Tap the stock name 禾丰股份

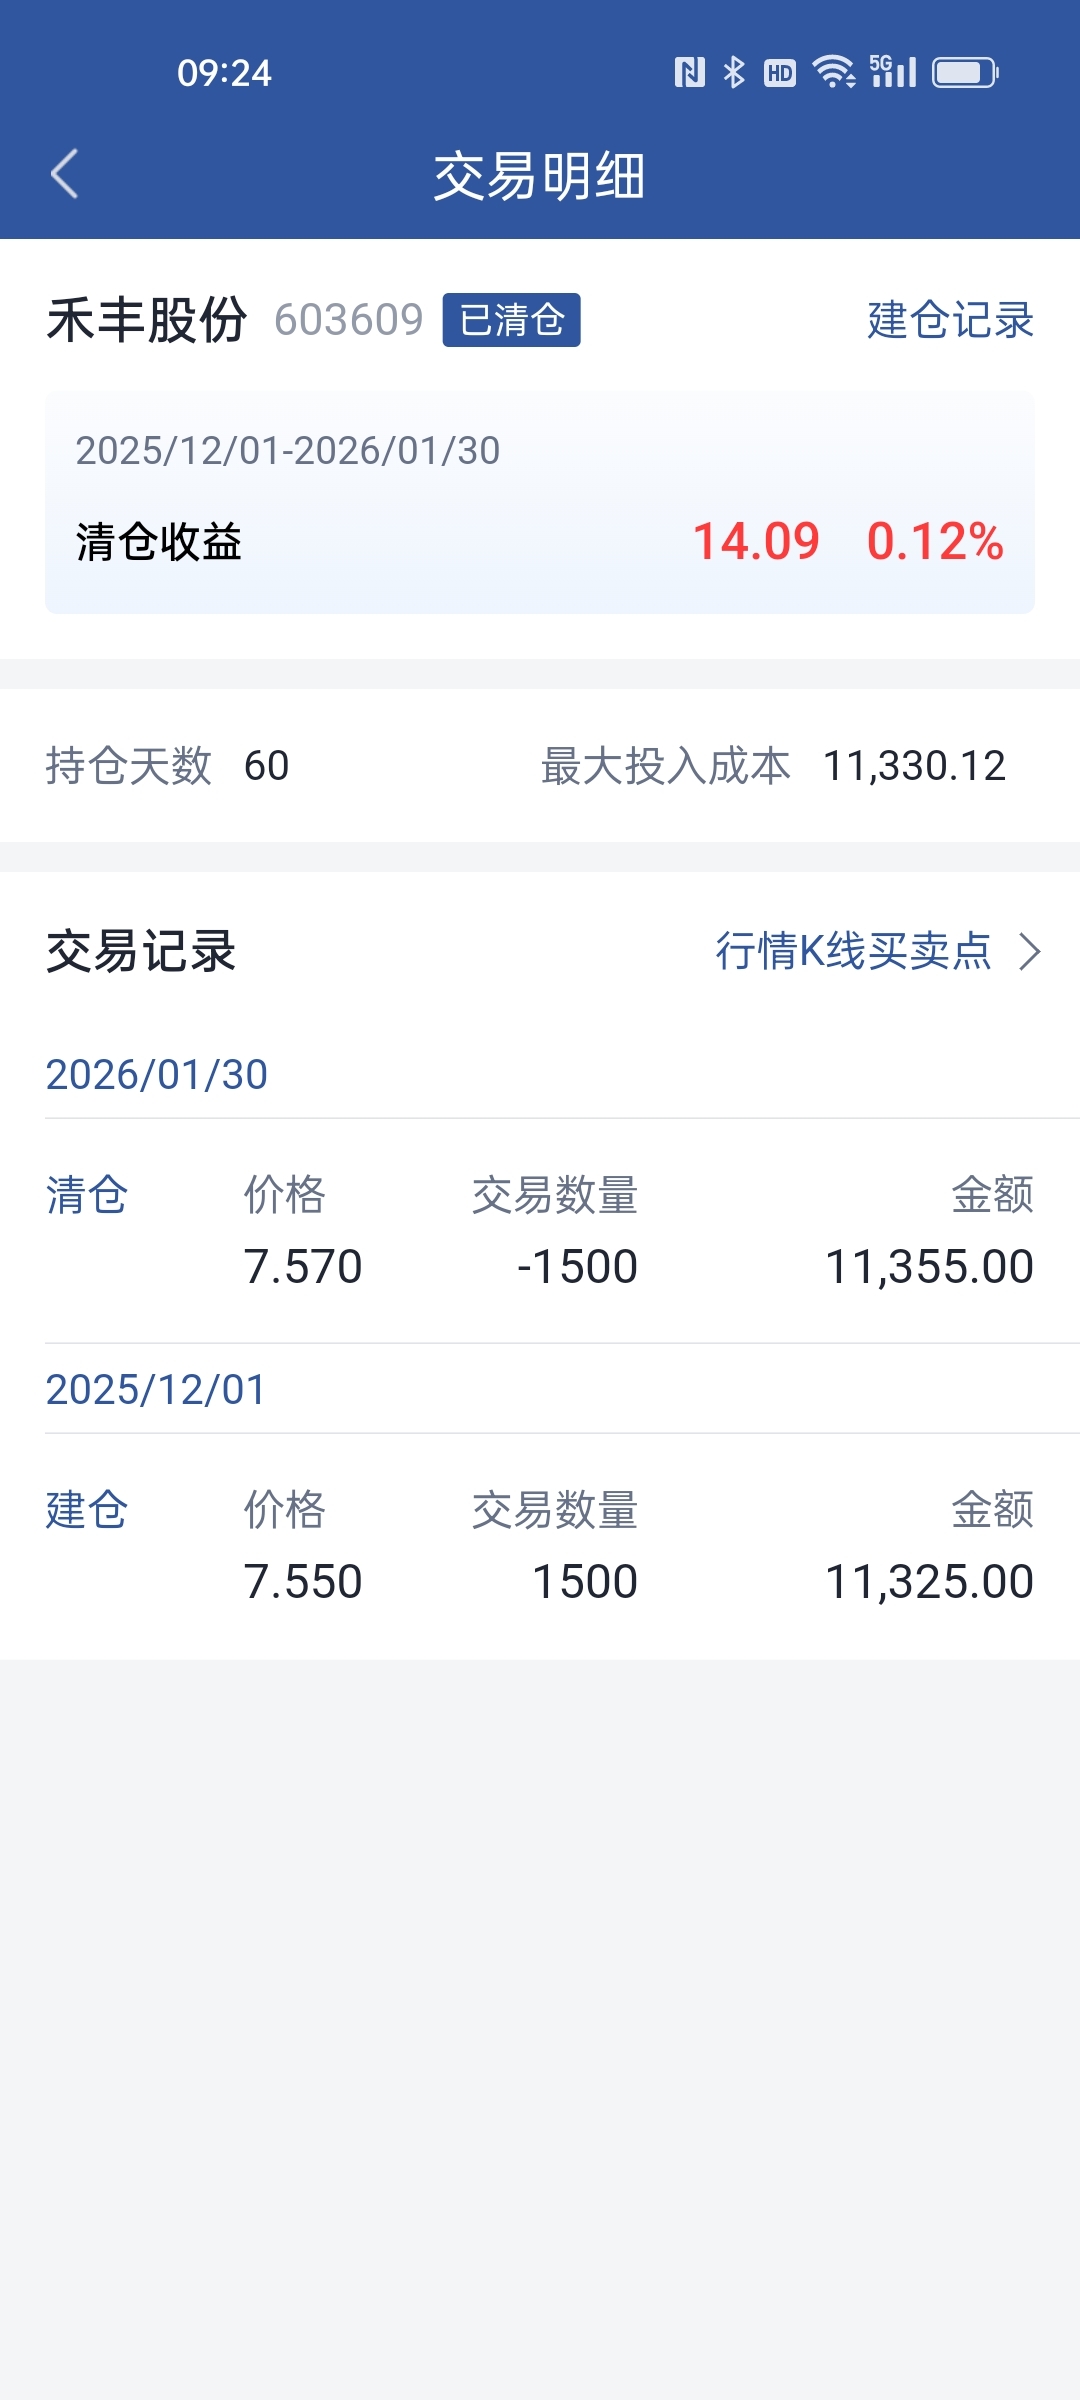tap(147, 320)
